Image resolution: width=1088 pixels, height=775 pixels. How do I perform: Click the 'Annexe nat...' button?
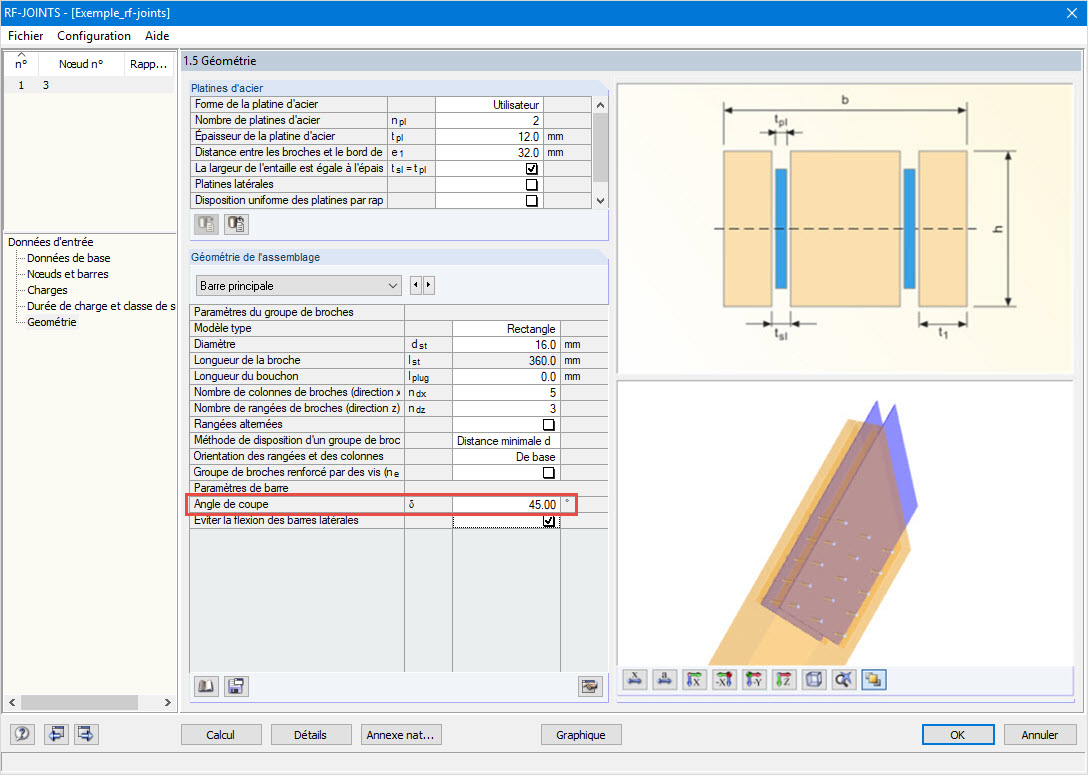point(400,734)
